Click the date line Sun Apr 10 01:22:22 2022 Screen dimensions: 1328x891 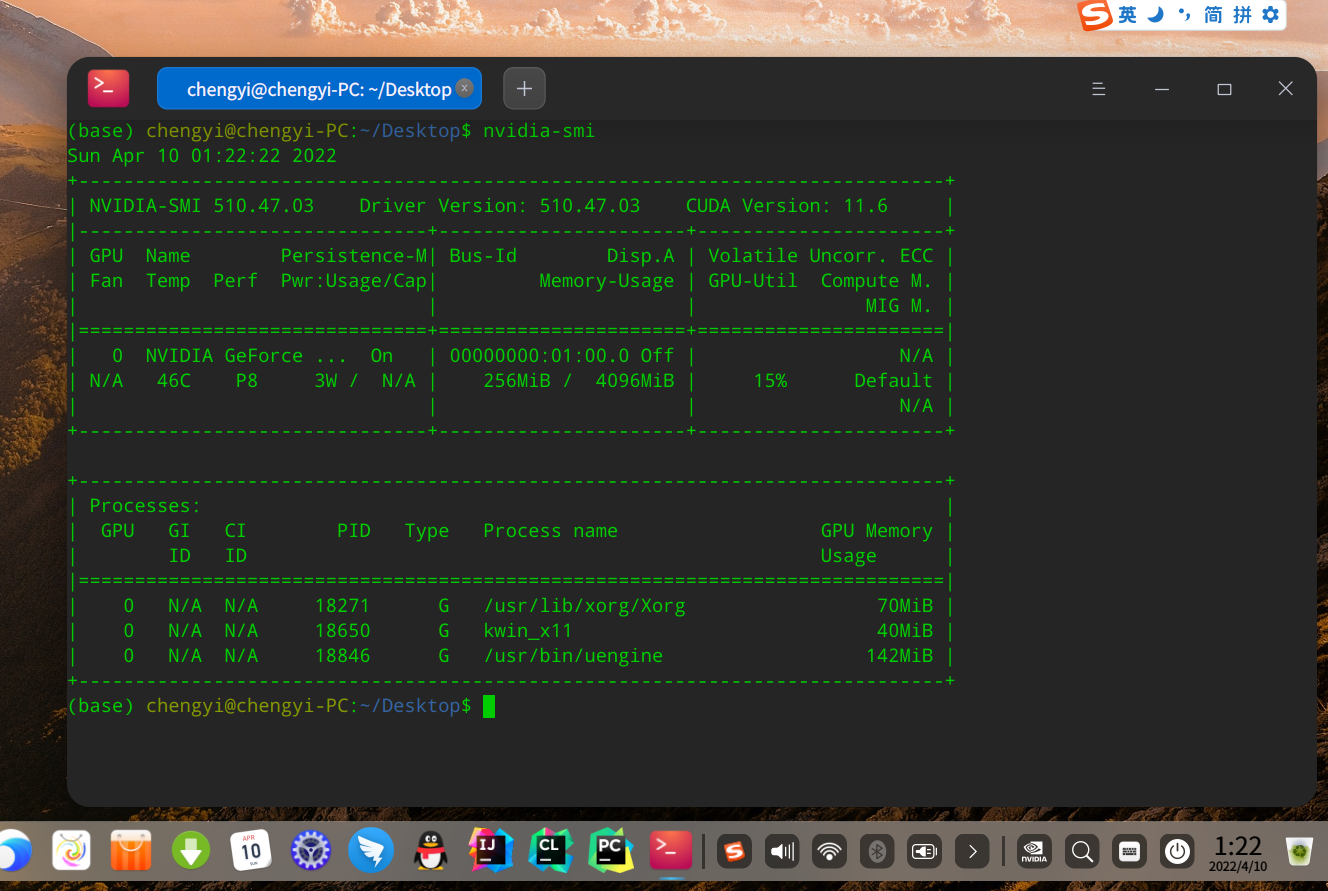click(202, 156)
